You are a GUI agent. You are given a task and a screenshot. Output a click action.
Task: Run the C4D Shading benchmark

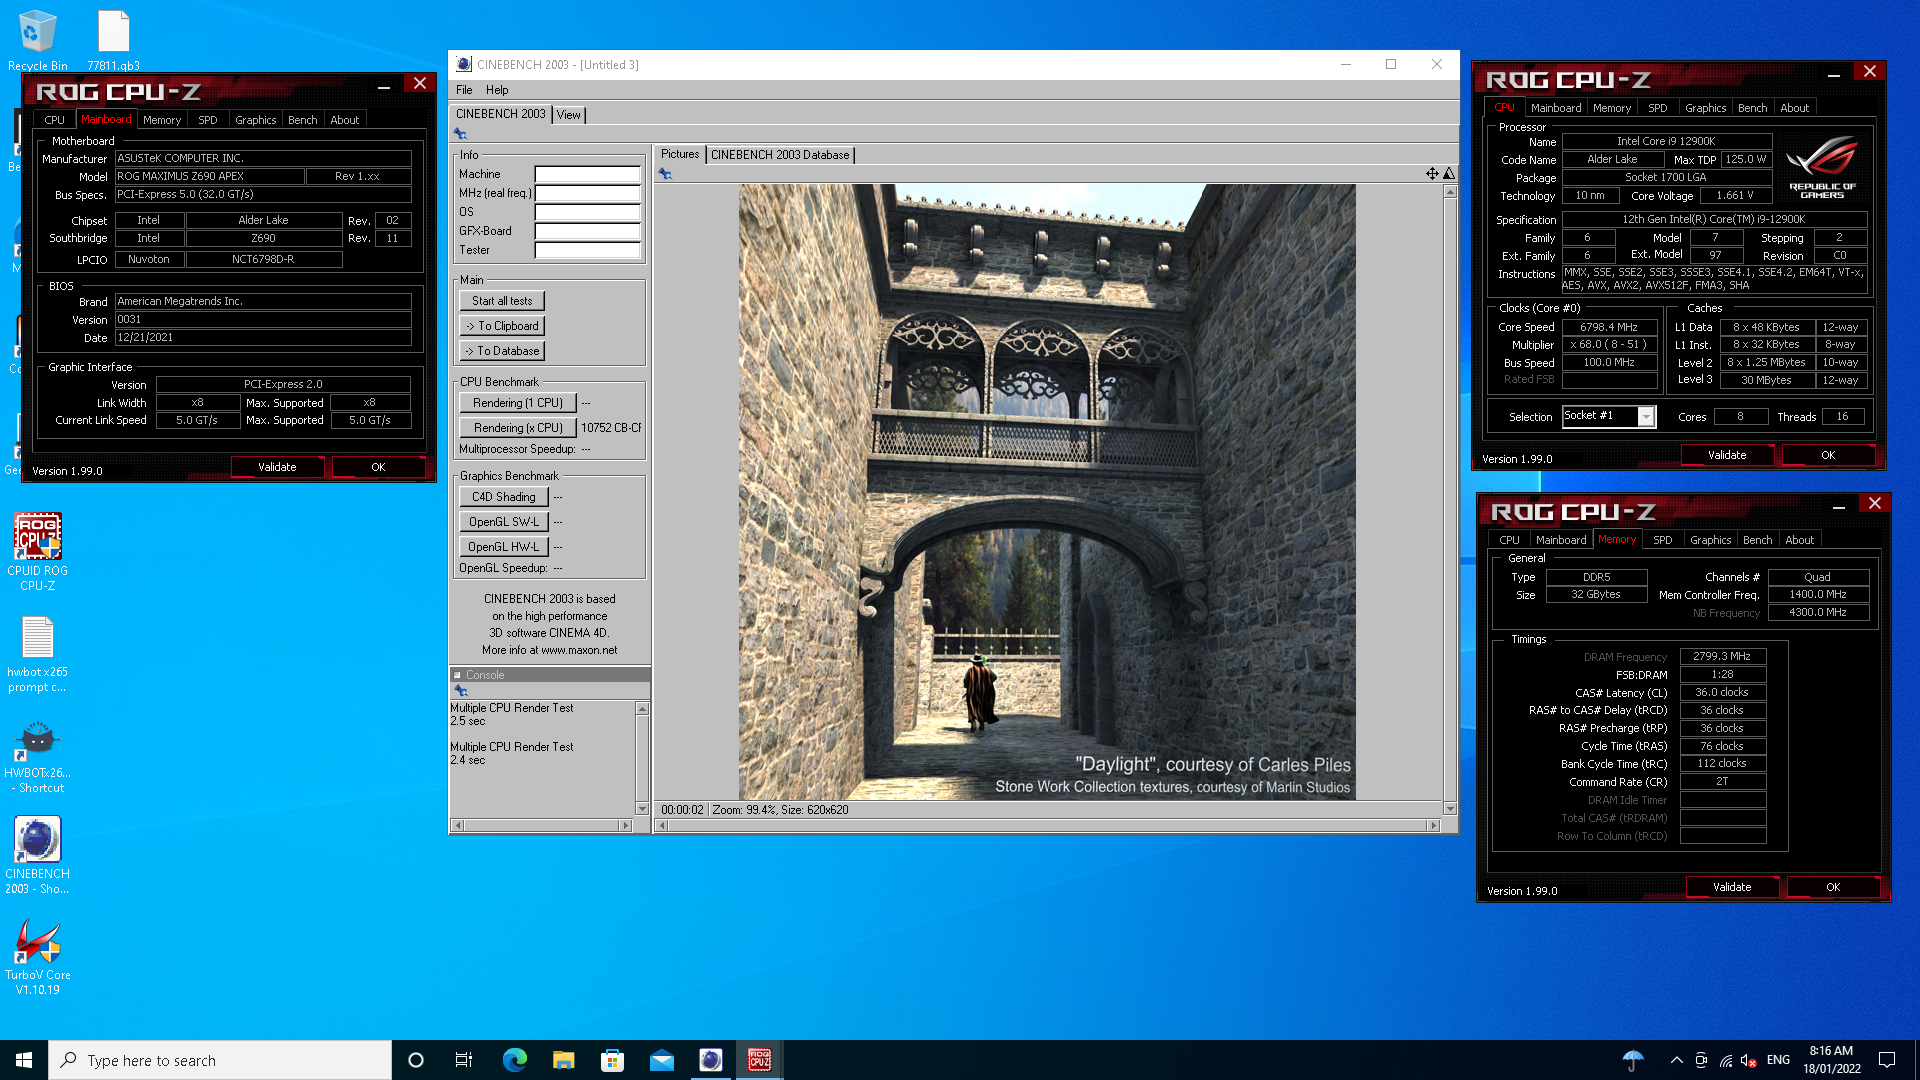coord(504,497)
